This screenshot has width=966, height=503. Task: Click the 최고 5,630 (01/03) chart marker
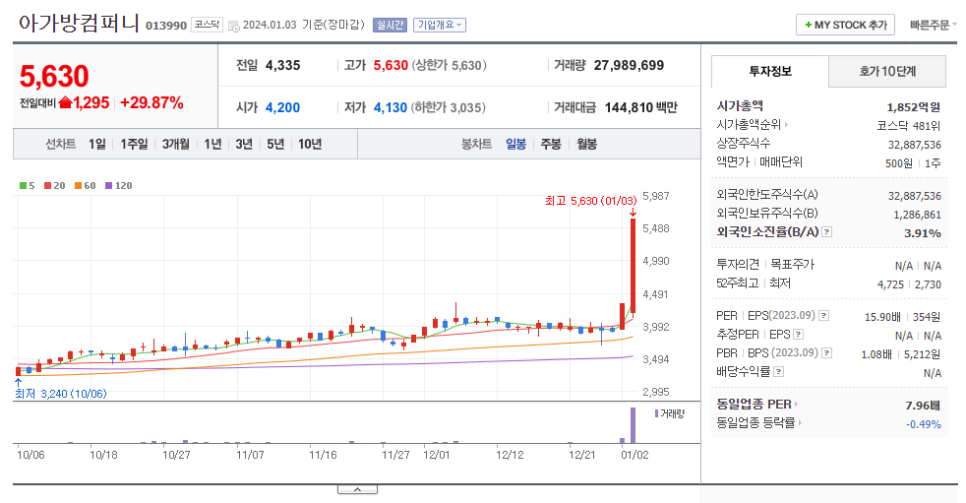click(591, 201)
